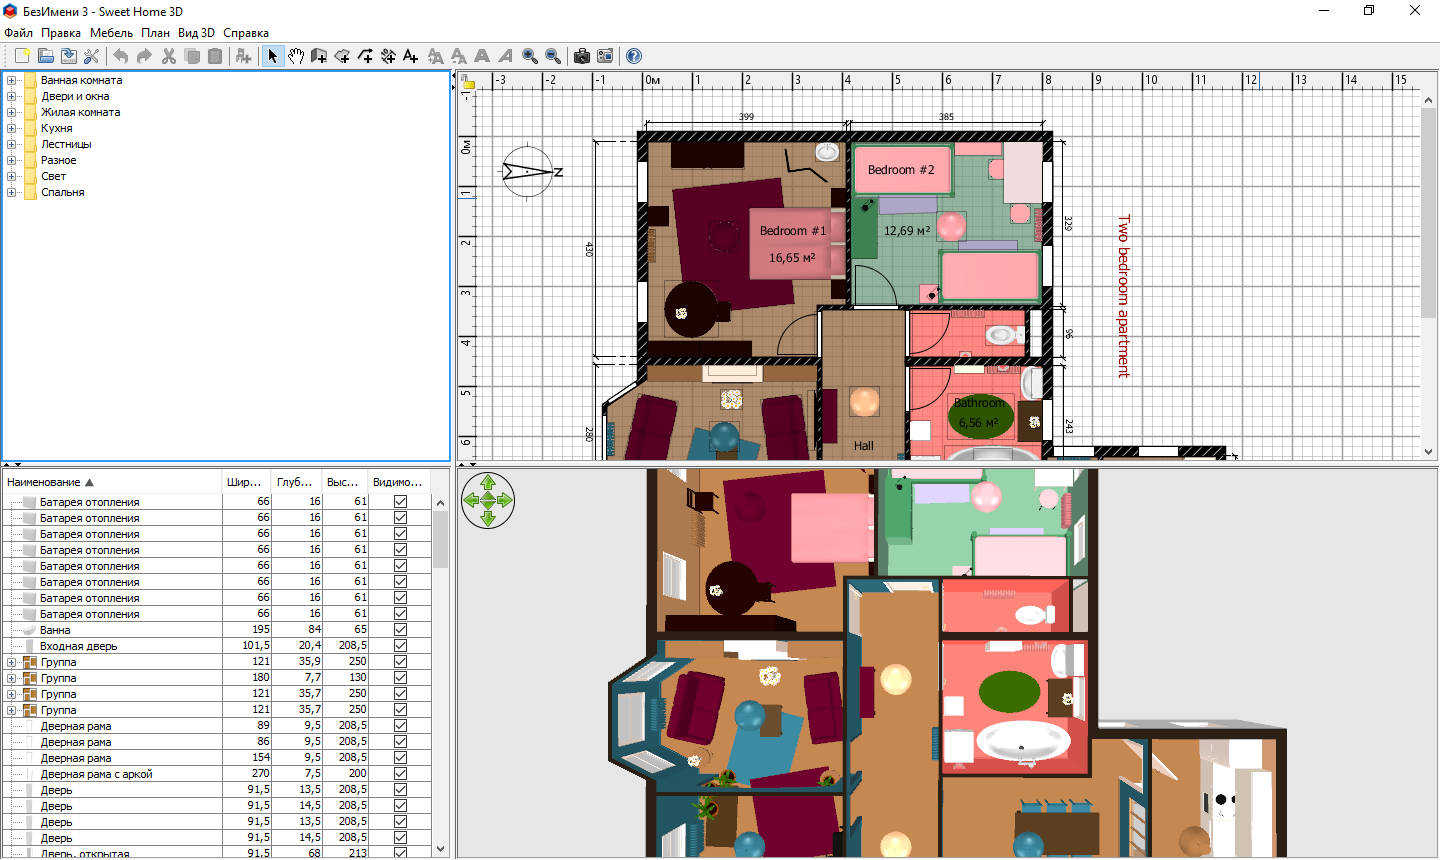The height and width of the screenshot is (860, 1440).
Task: Expand the Кухня catalog folder
Action: (11, 128)
